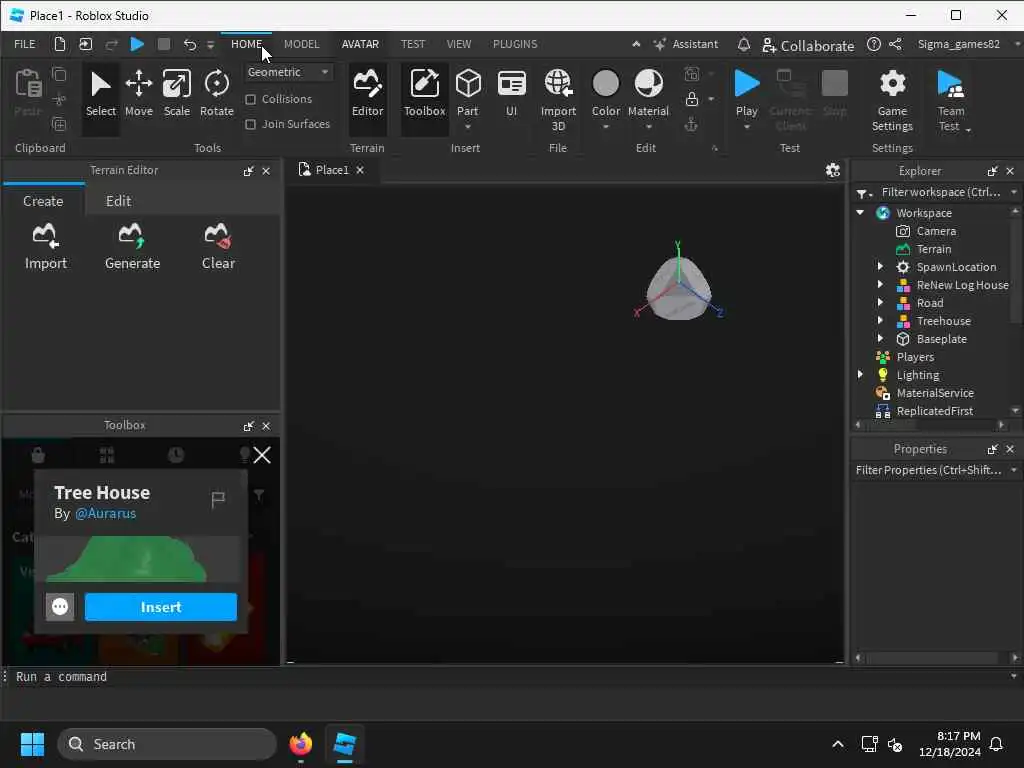
Task: Click the Undo arrow in quick bar
Action: pyautogui.click(x=189, y=44)
